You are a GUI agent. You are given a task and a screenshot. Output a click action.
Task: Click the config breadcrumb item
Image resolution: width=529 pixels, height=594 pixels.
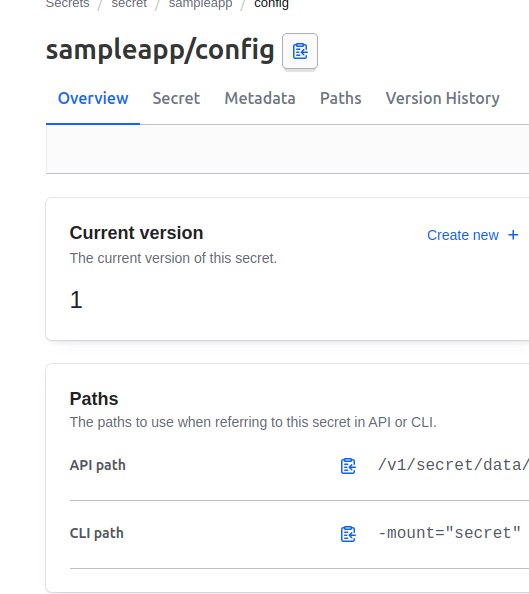pos(271,4)
